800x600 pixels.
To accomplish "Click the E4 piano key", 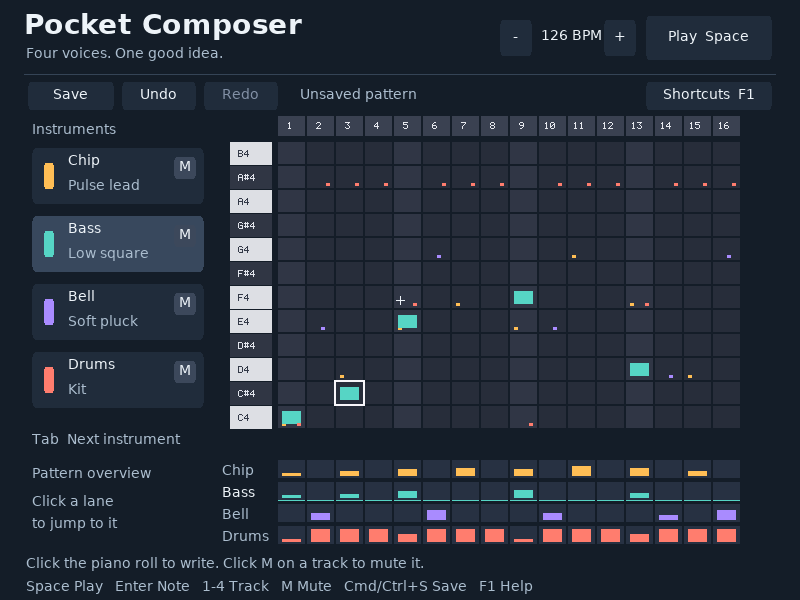I will 251,321.
